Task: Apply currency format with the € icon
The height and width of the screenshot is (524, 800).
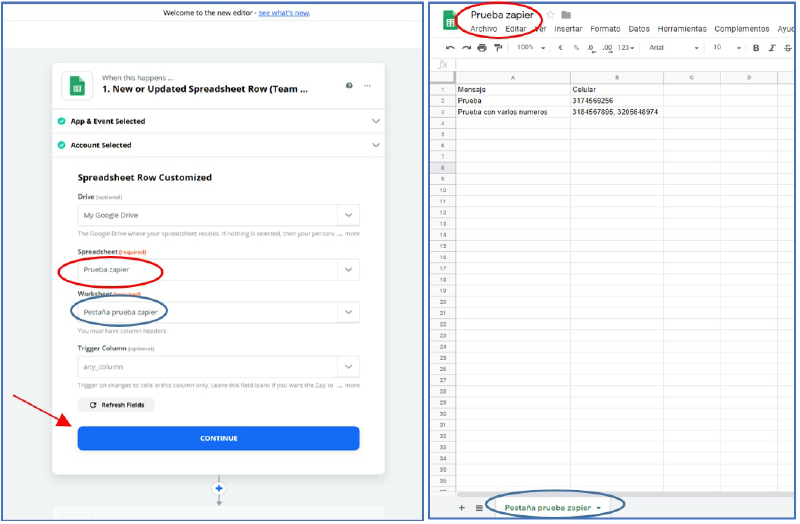Action: point(560,47)
